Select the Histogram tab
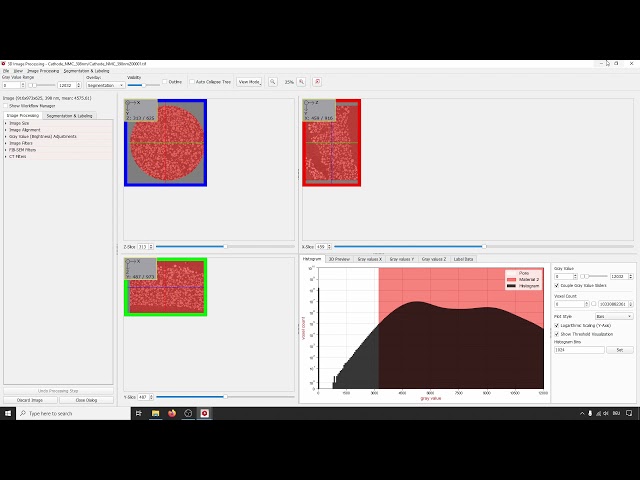Screen dimensions: 640x480 tap(312, 259)
